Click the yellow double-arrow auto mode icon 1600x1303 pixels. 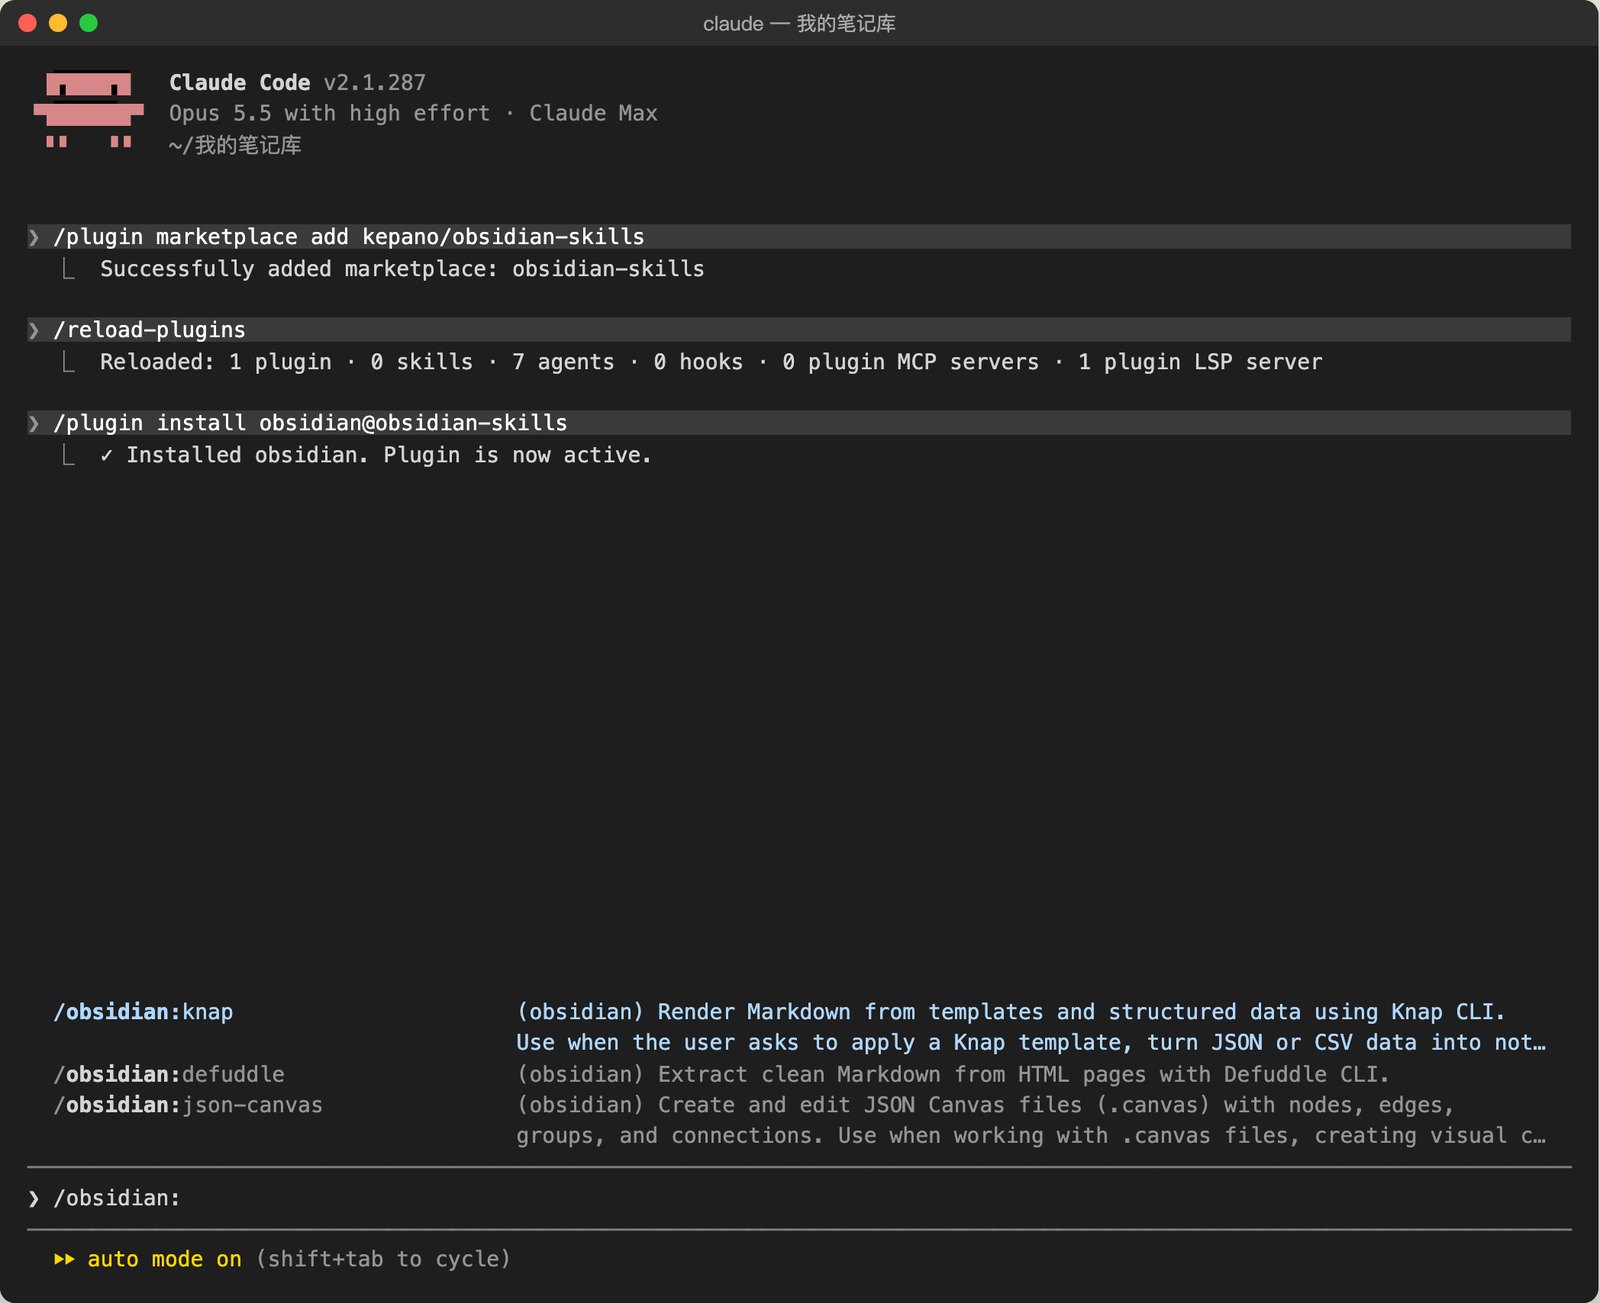[64, 1259]
